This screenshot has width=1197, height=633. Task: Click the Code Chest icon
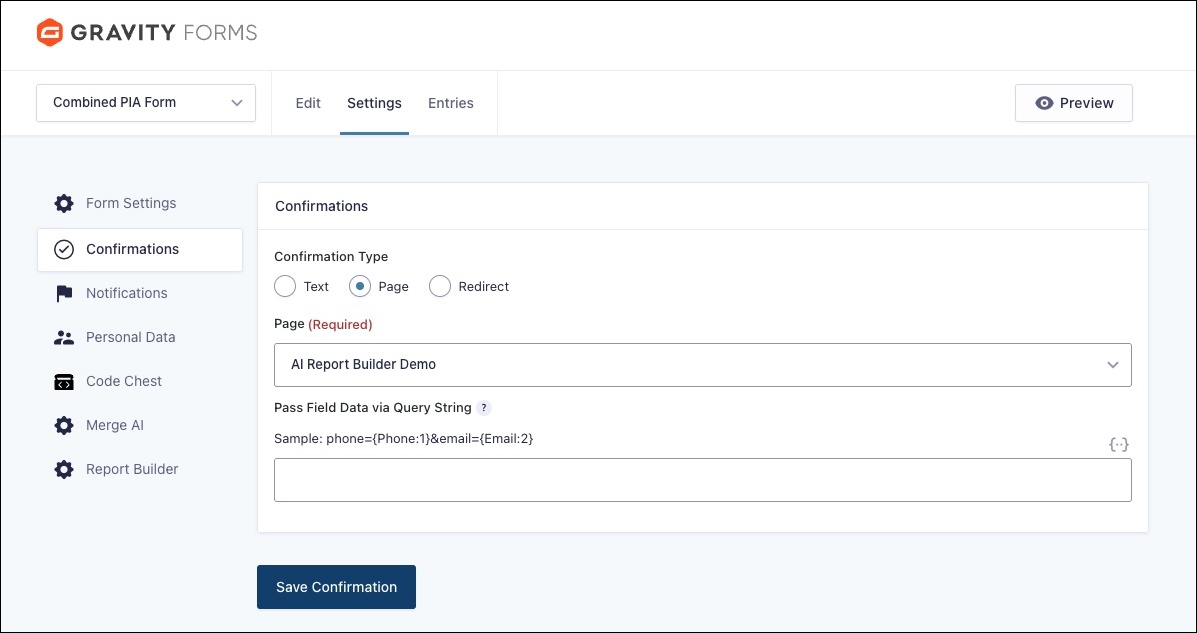click(64, 382)
